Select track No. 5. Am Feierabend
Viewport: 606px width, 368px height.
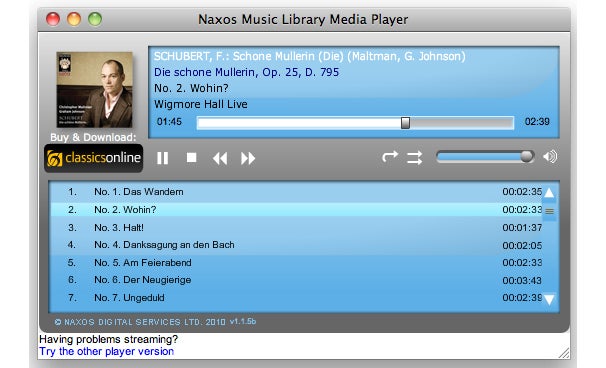296,263
